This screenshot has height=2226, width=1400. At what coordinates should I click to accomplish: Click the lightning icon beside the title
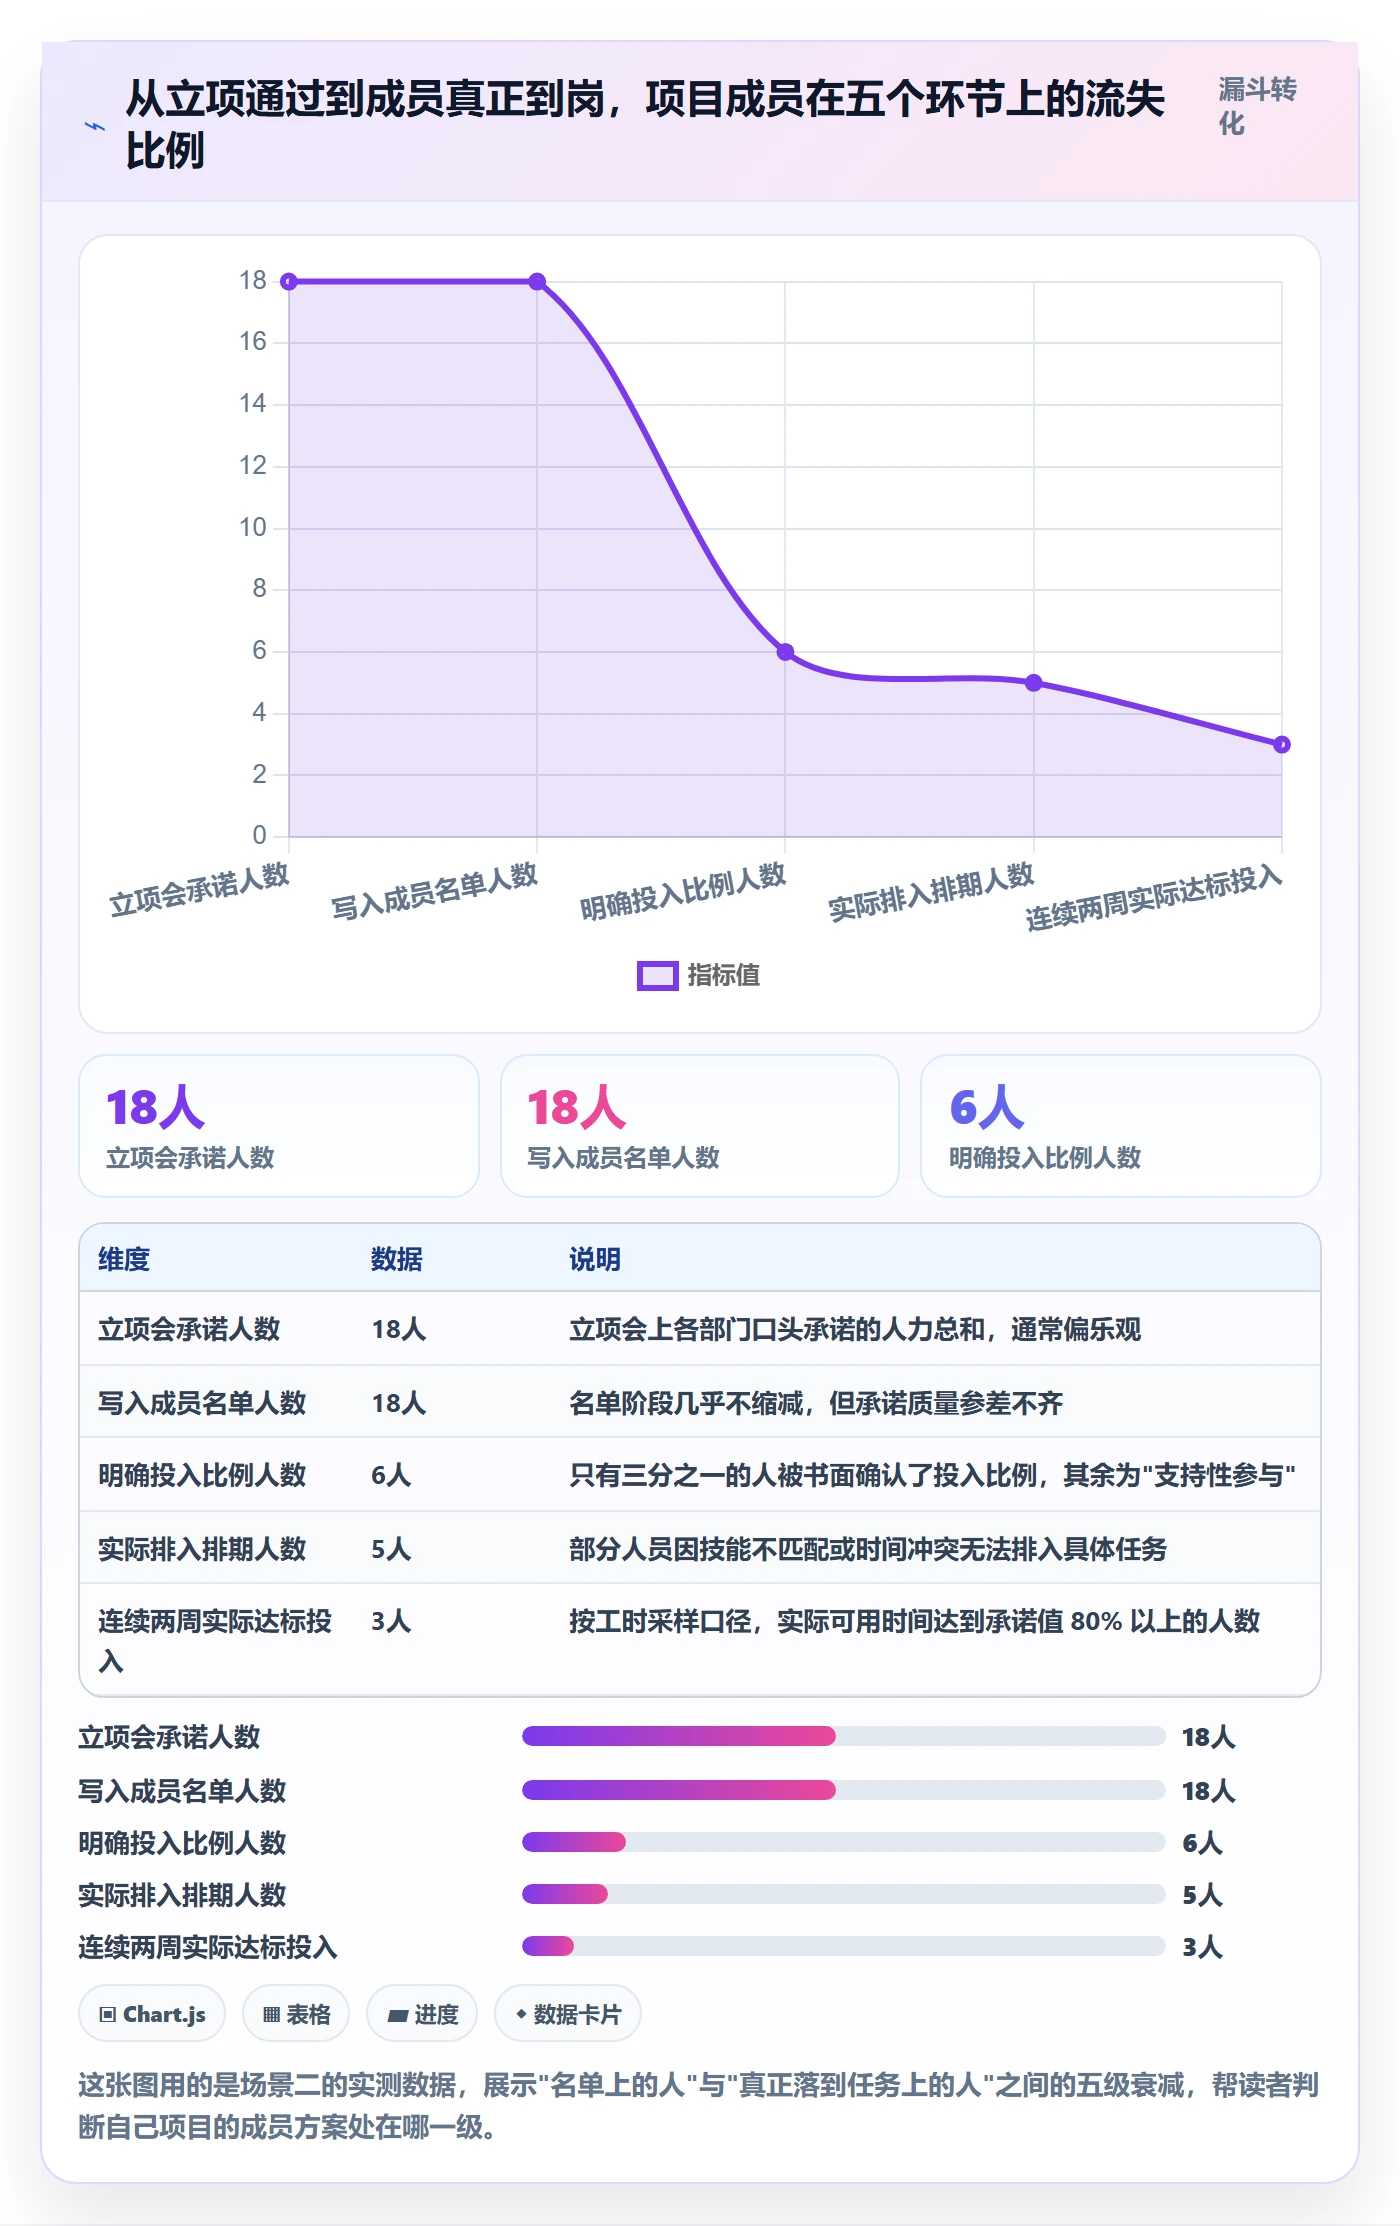(95, 126)
